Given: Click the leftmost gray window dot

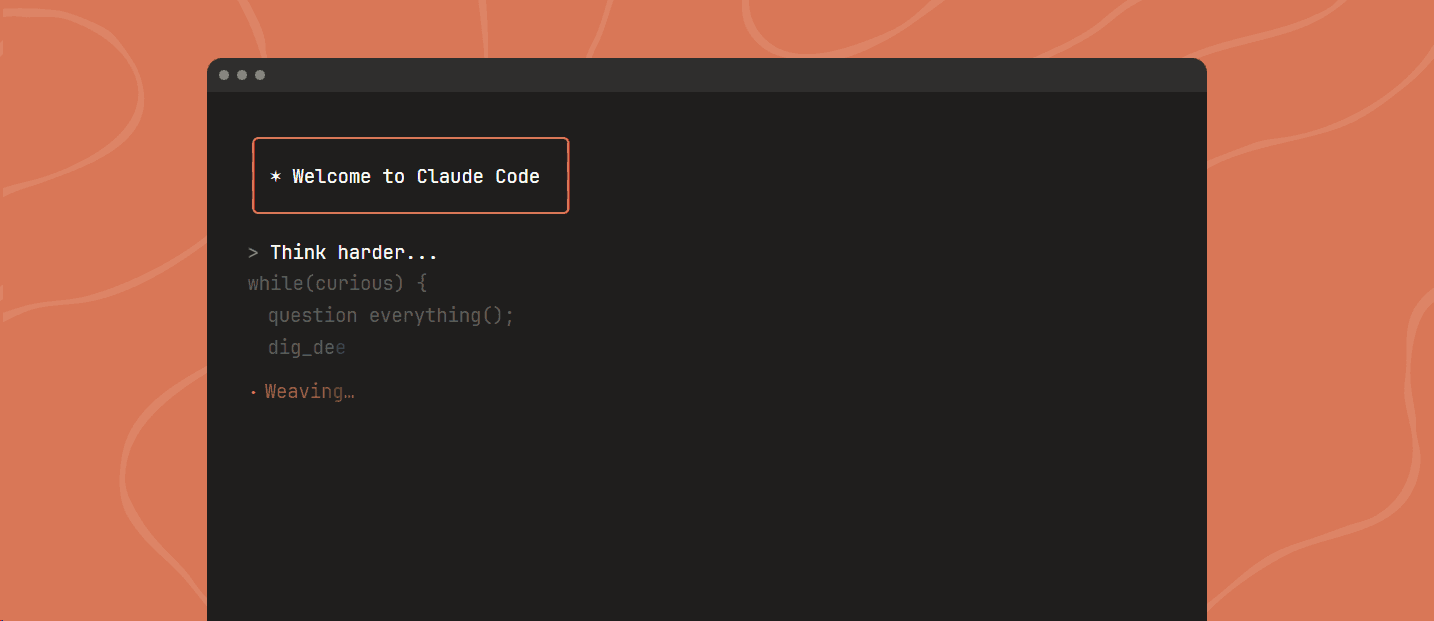Looking at the screenshot, I should click(x=224, y=75).
